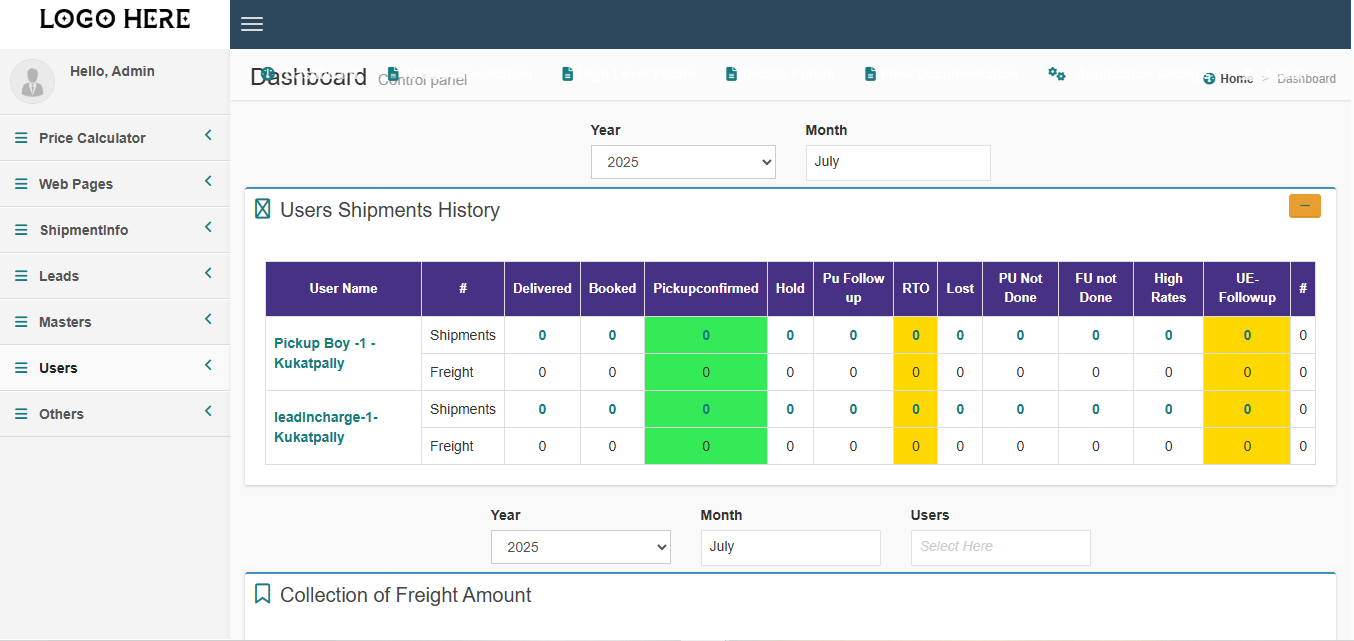1354x641 pixels.
Task: Click the Admin avatar picture
Action: (x=32, y=81)
